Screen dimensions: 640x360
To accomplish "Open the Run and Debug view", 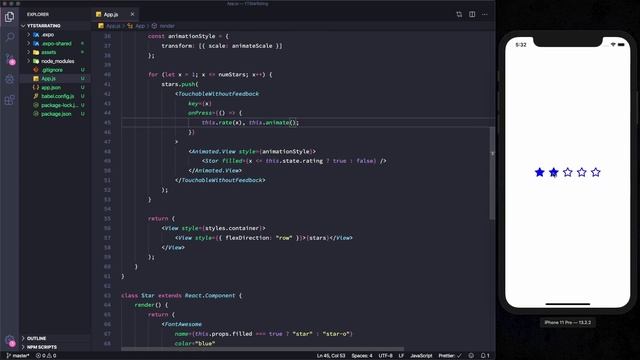I will pyautogui.click(x=9, y=79).
